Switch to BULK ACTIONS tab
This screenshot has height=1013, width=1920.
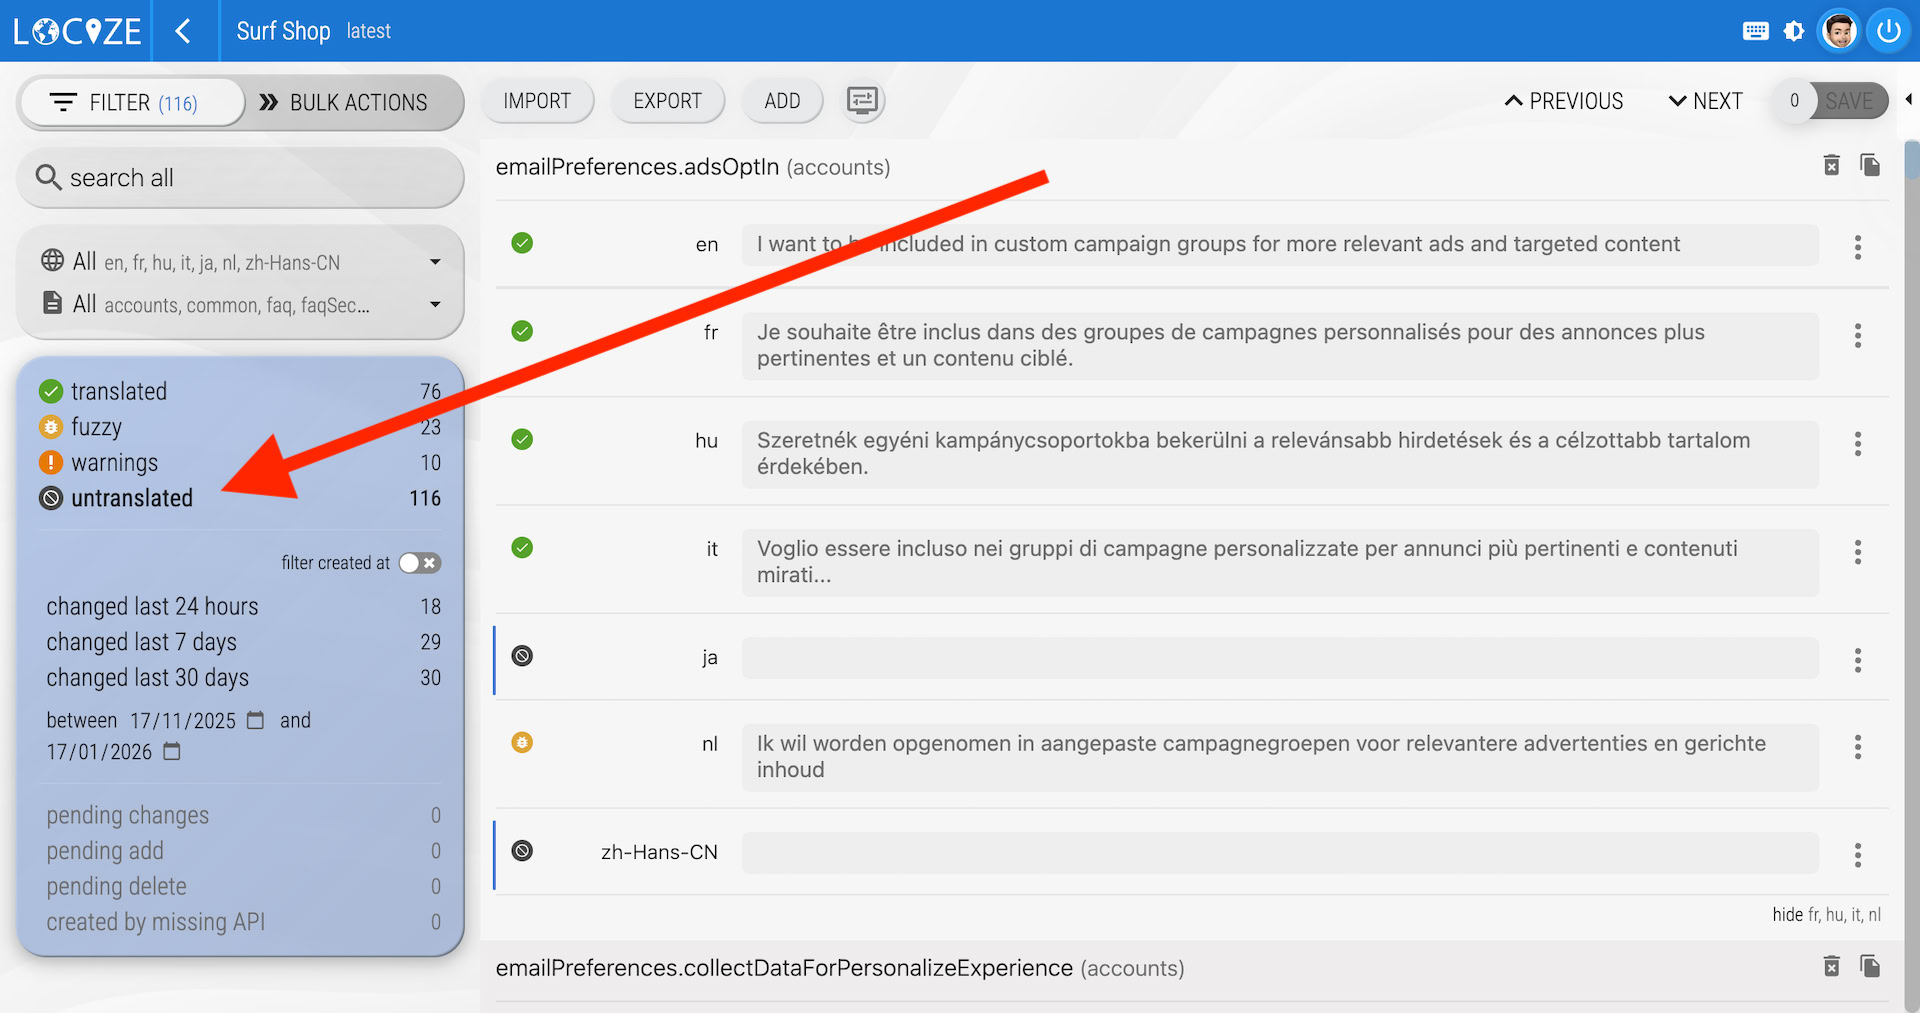click(x=344, y=102)
